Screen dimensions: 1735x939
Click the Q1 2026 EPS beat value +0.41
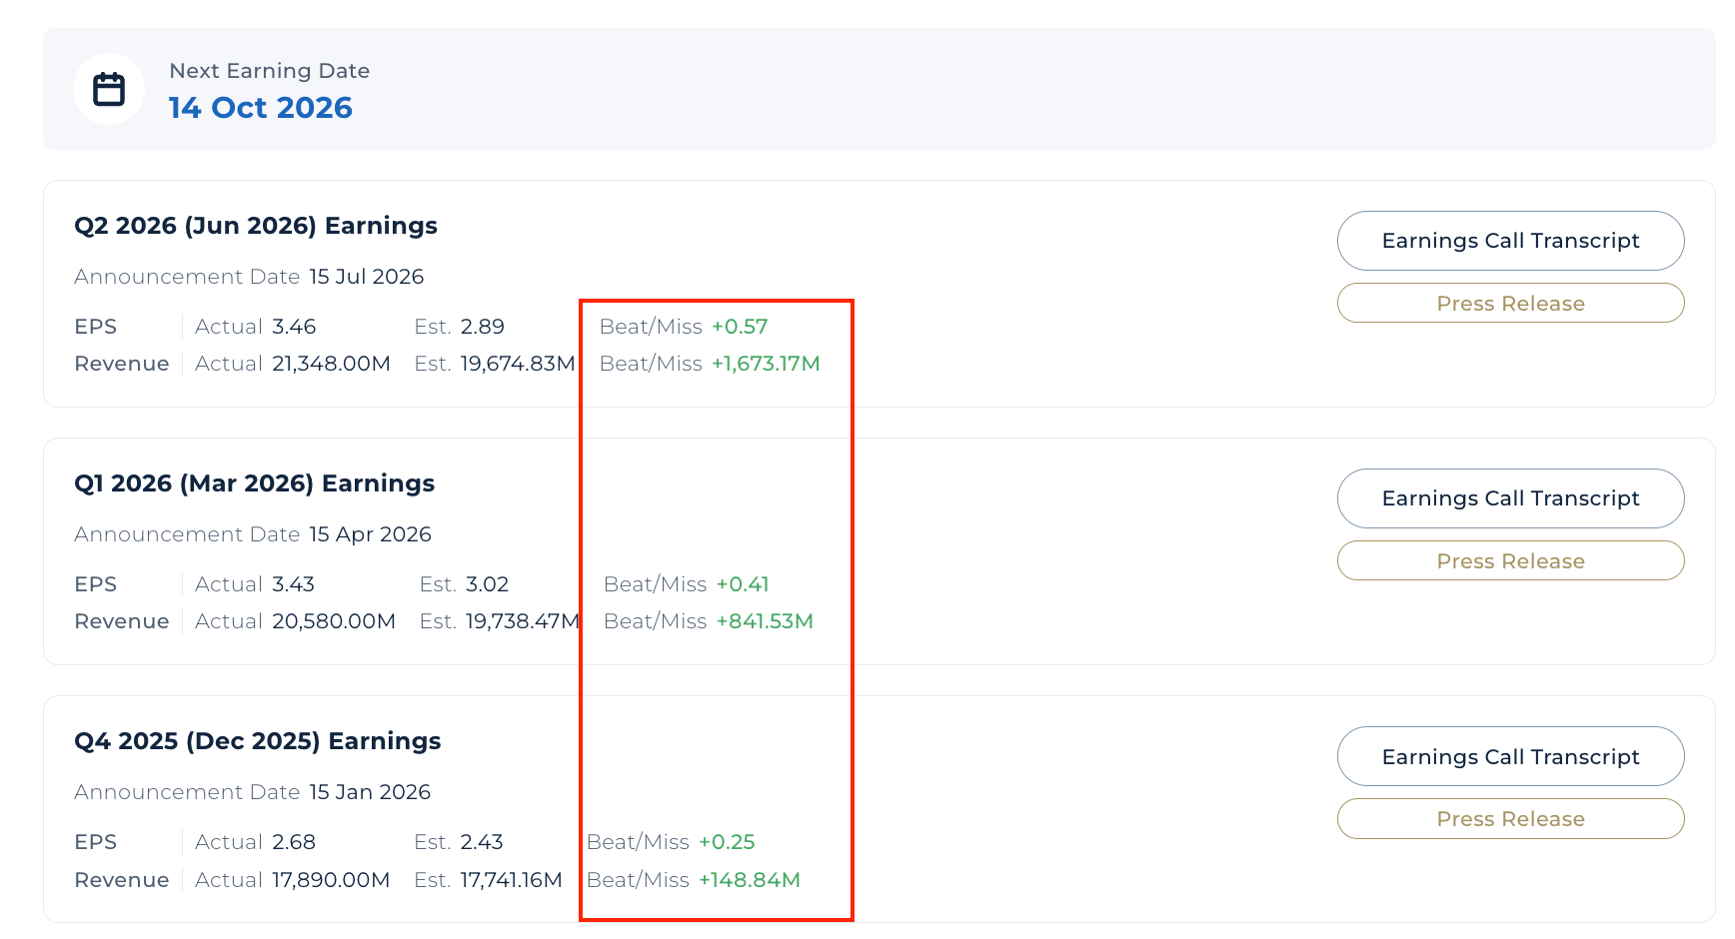tap(742, 585)
